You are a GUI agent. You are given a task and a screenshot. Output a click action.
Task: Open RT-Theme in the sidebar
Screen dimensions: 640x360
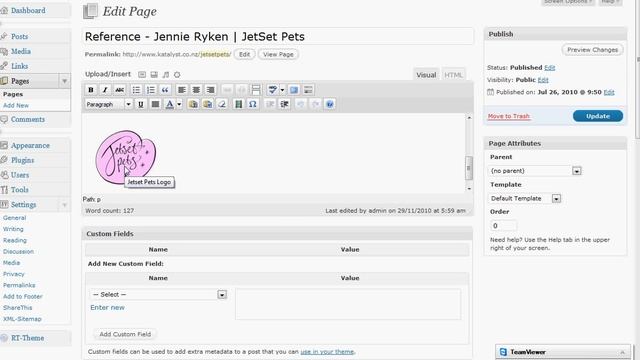[27, 338]
